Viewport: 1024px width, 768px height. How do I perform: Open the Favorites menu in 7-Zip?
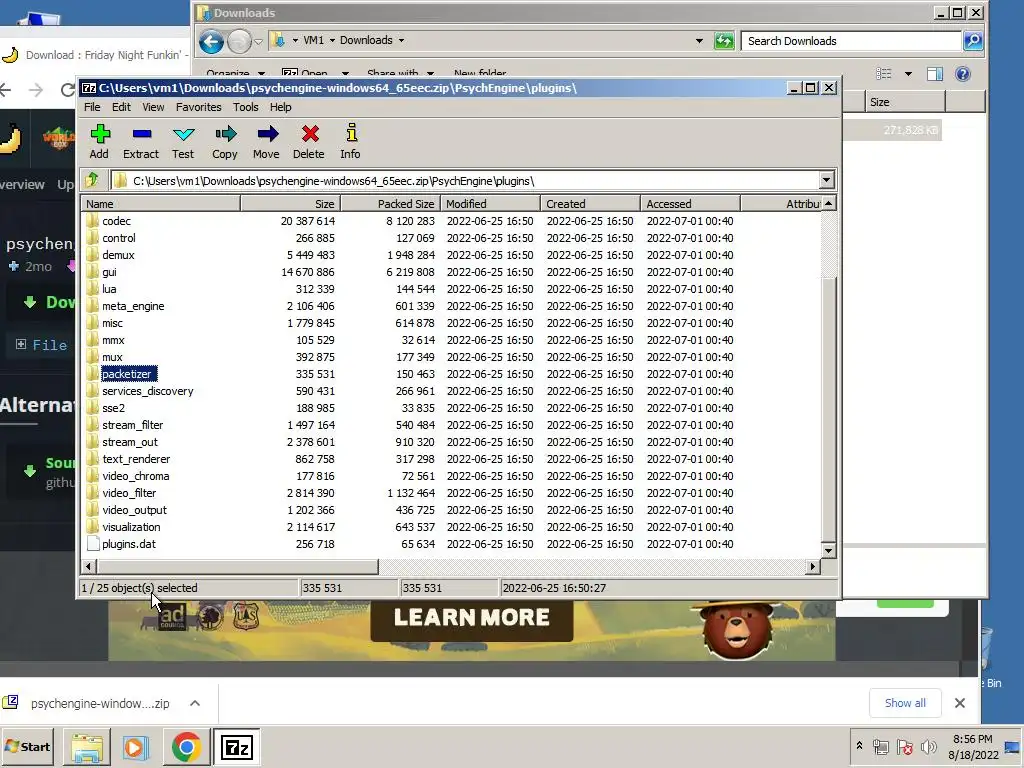tap(198, 107)
